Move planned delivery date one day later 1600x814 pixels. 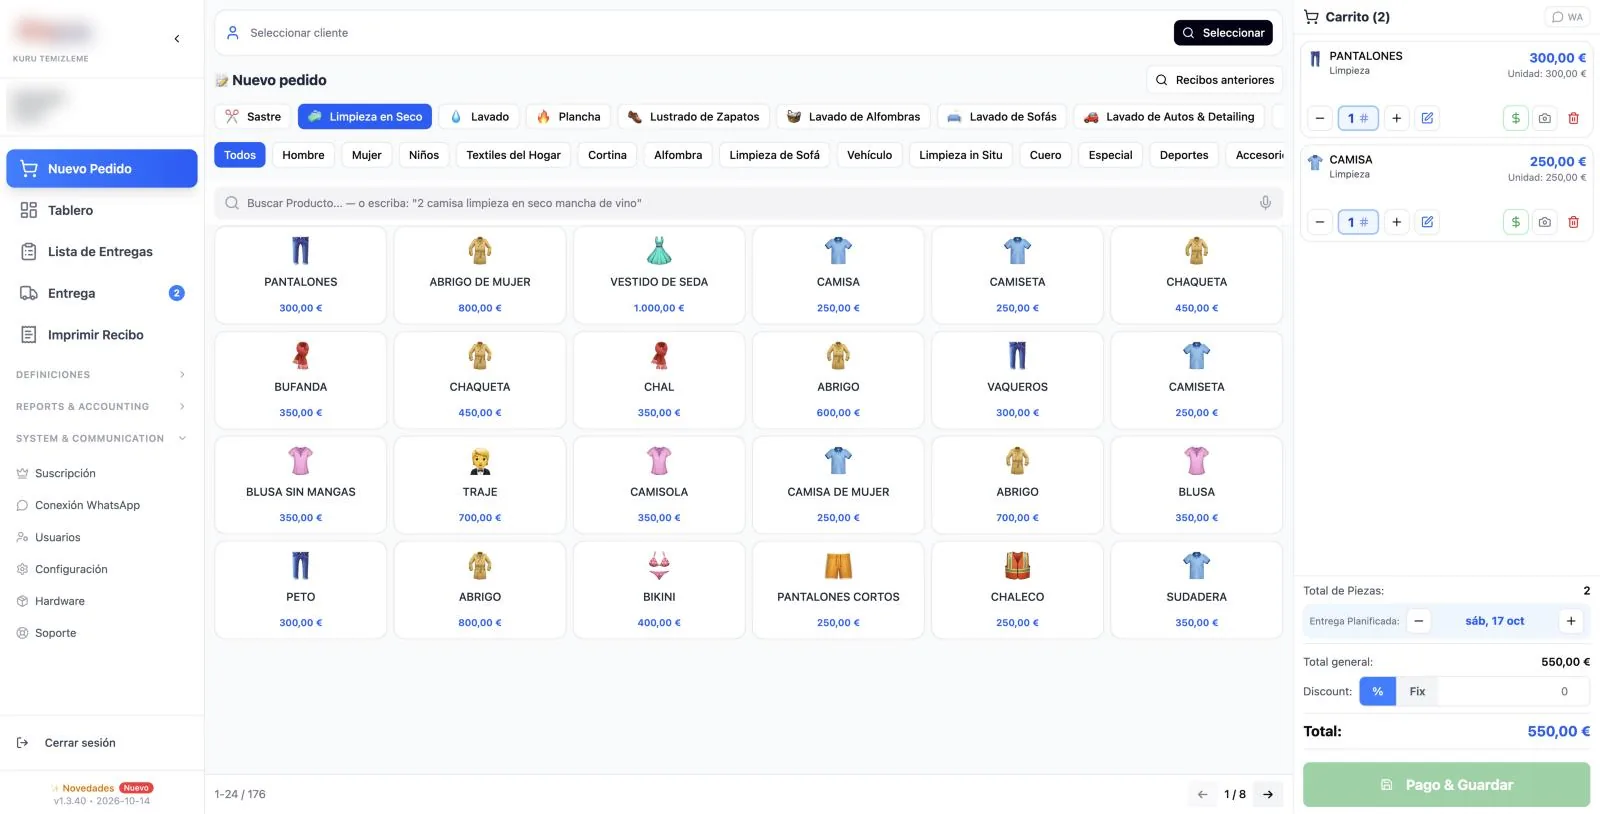[x=1571, y=621]
